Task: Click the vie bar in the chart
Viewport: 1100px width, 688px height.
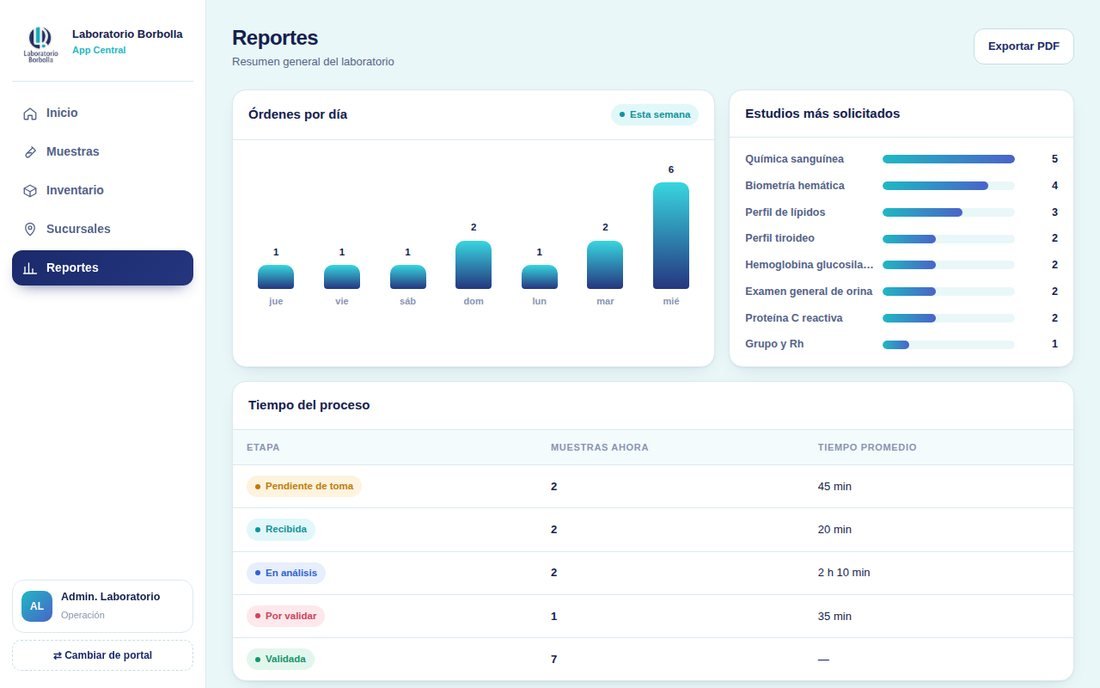Action: [342, 277]
